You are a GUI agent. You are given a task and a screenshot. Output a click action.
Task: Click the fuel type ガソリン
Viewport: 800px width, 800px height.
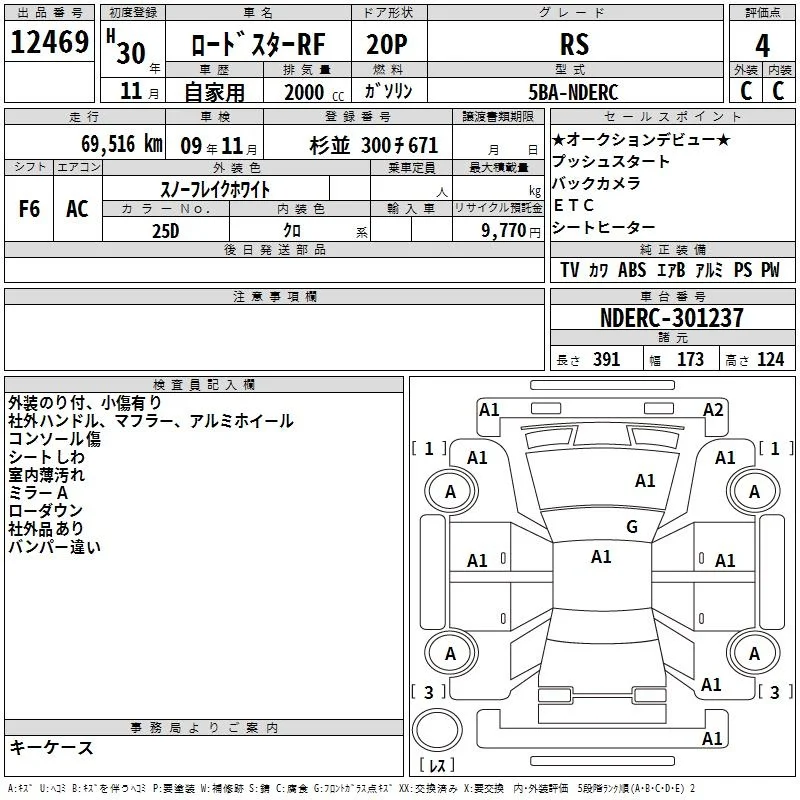pos(388,91)
